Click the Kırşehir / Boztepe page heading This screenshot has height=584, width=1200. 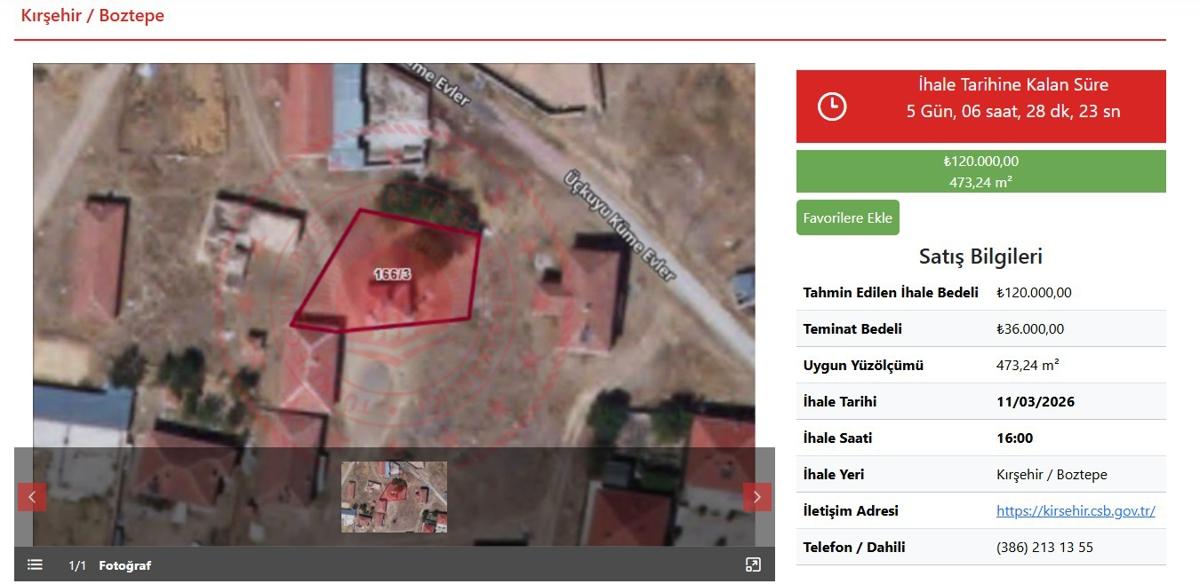point(93,16)
